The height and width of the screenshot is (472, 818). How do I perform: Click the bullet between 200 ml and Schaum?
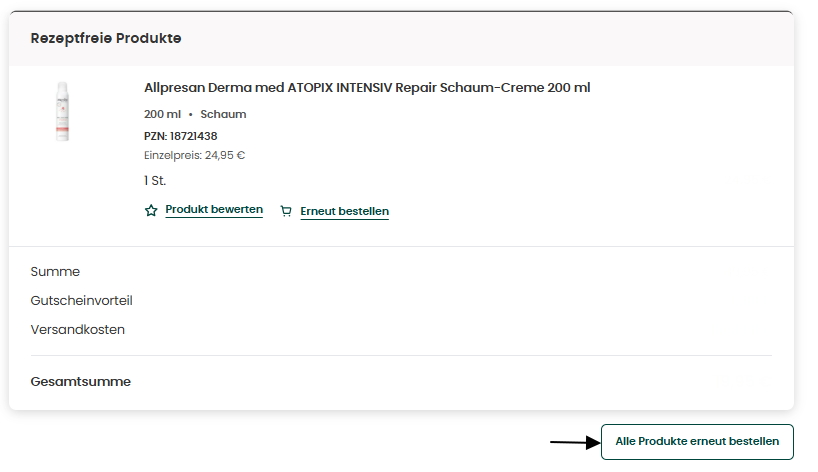190,115
